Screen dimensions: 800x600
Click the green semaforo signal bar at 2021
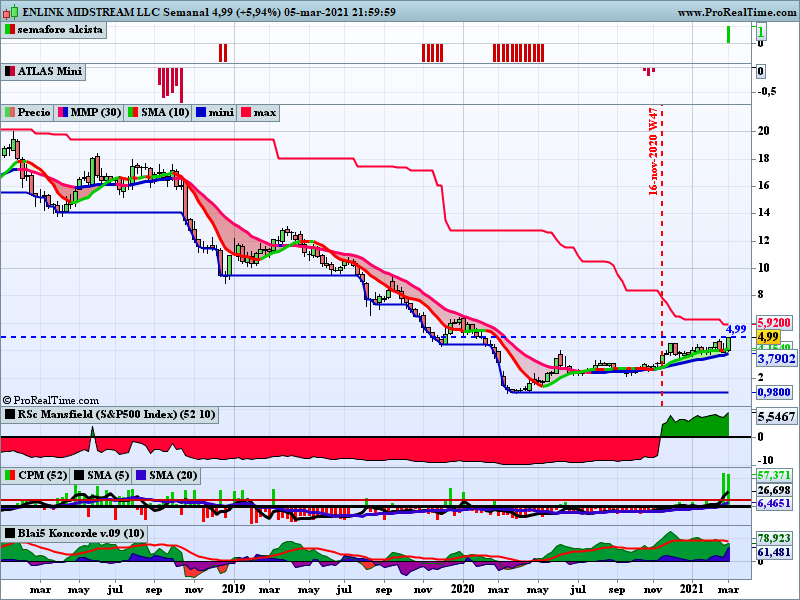click(729, 35)
